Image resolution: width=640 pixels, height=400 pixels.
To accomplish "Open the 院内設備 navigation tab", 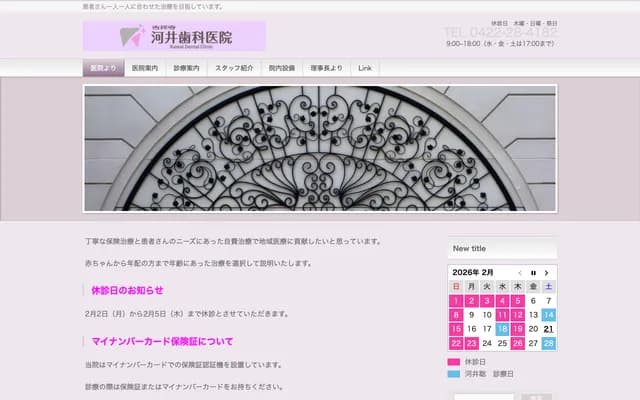I will [282, 68].
